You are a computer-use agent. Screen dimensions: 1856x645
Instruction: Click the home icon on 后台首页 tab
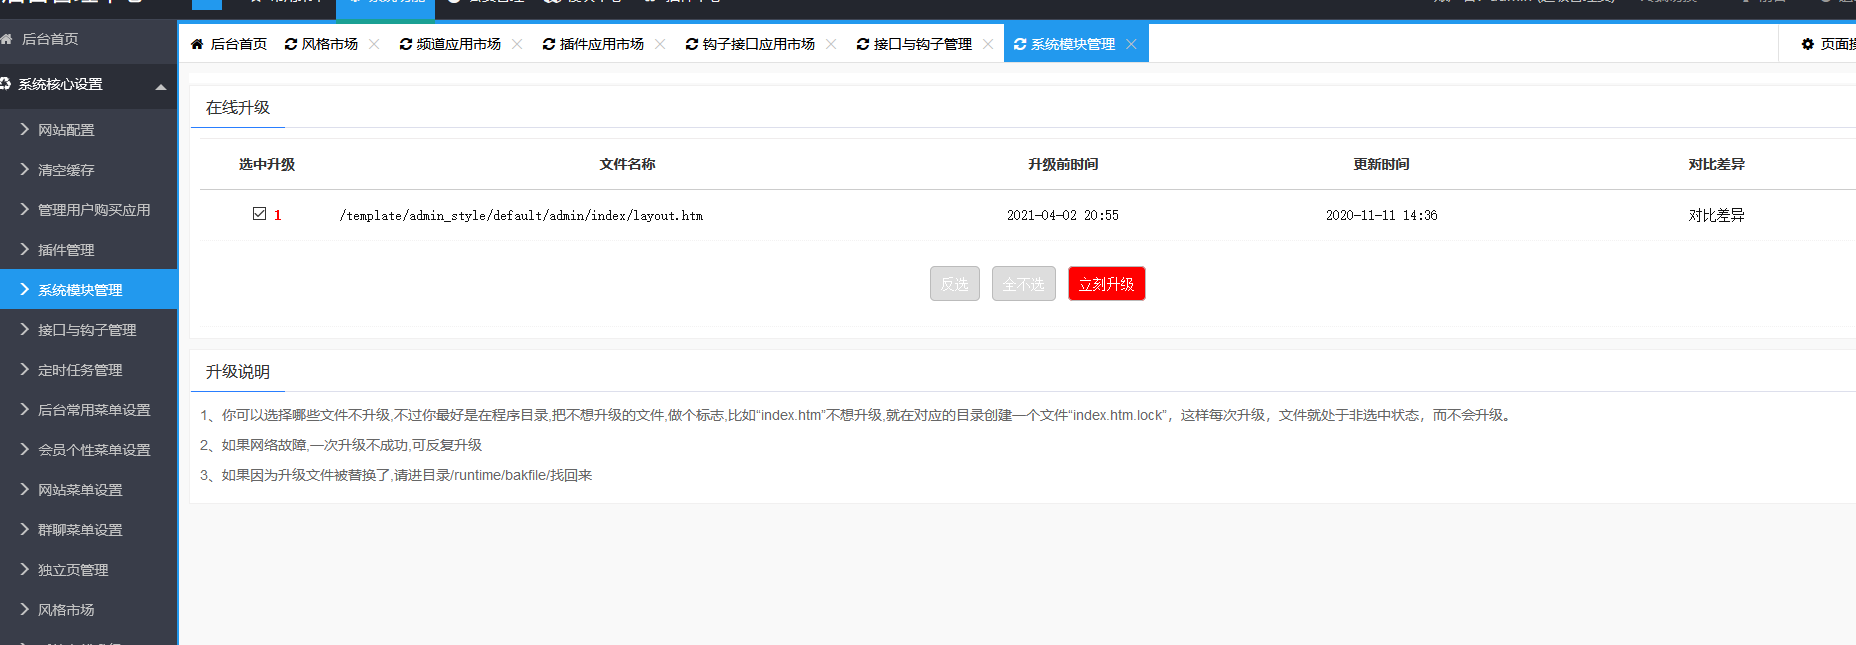pyautogui.click(x=197, y=44)
